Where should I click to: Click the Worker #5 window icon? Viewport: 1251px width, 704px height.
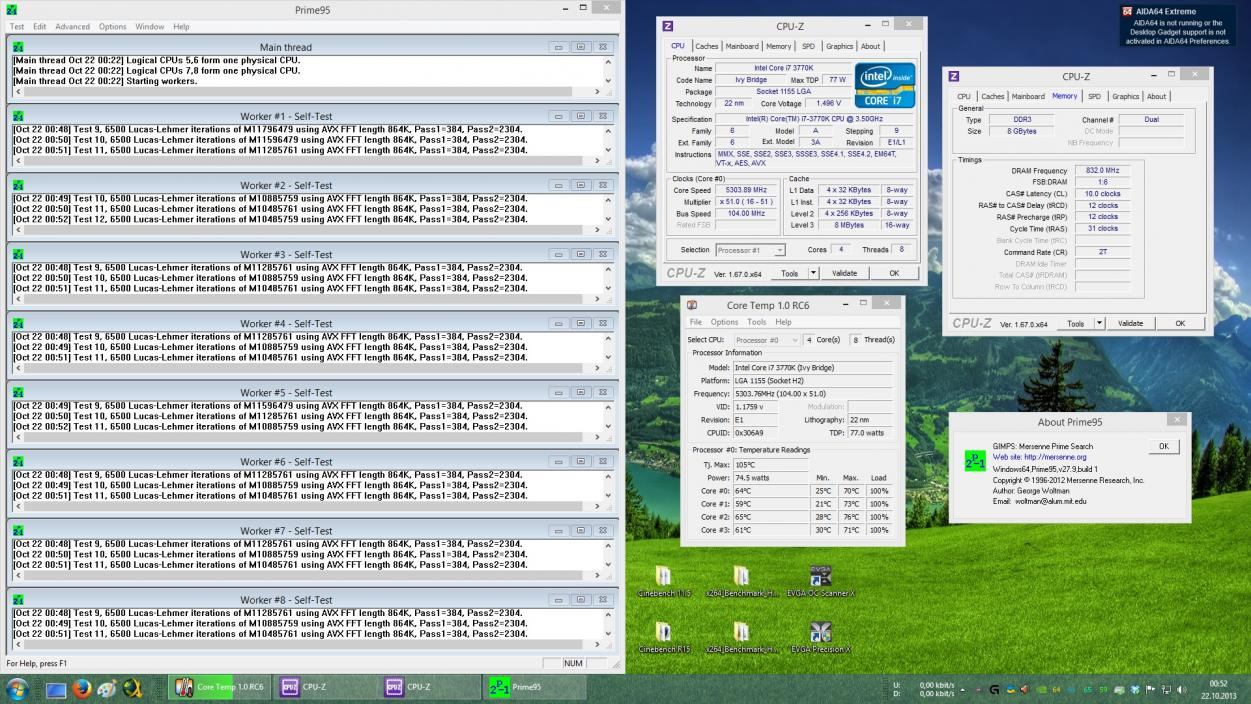coord(17,392)
